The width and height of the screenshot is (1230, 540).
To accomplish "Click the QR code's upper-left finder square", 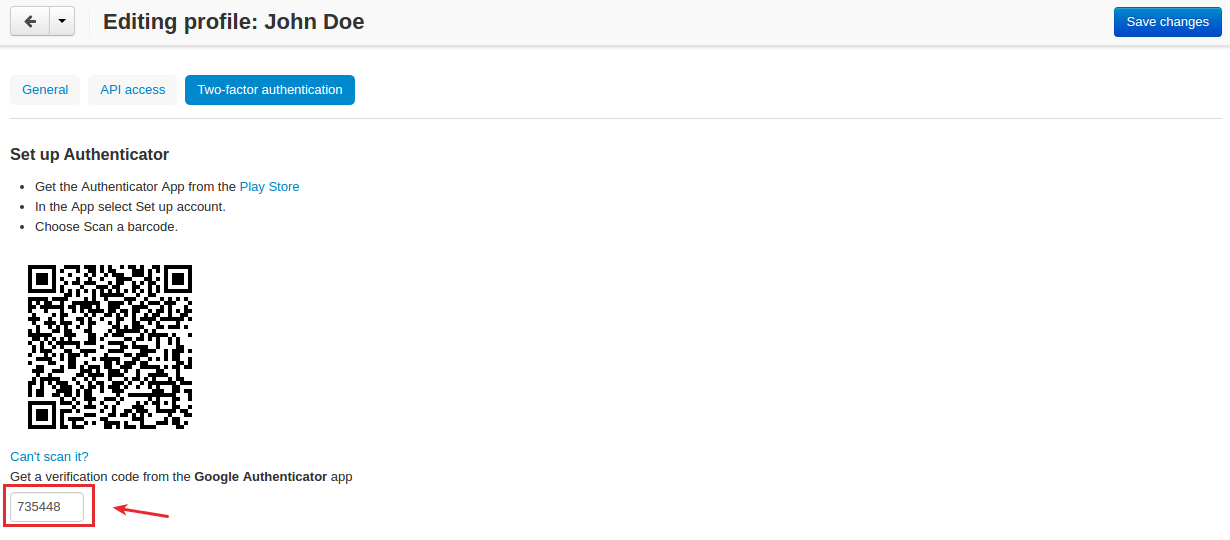I will (x=42, y=279).
